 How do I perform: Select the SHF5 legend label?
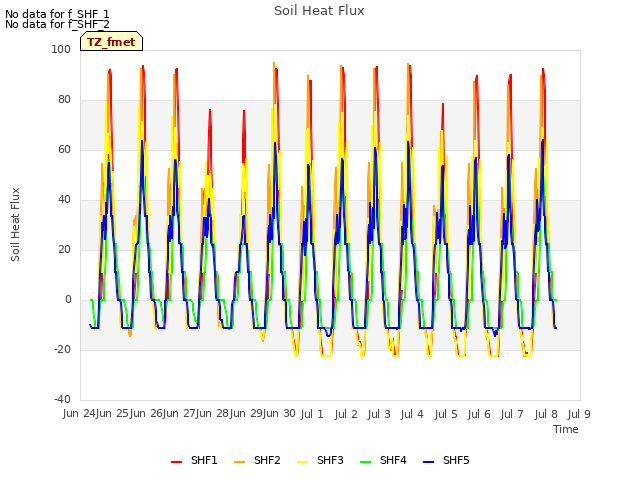coord(456,460)
